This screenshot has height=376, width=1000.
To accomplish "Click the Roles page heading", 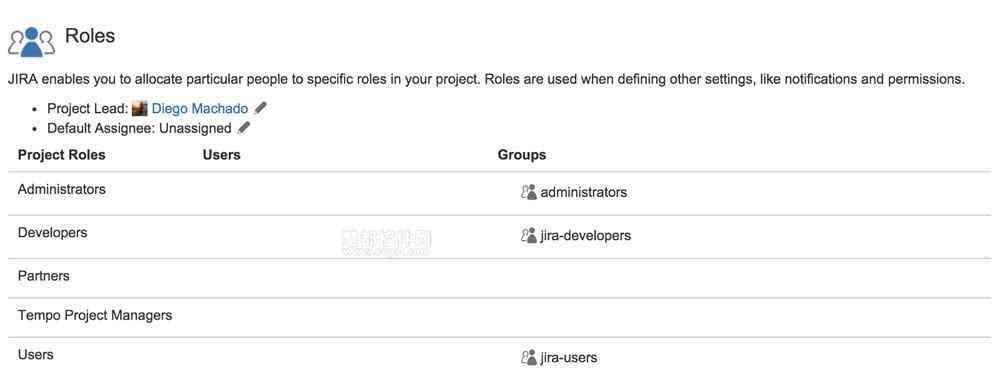I will tap(90, 36).
